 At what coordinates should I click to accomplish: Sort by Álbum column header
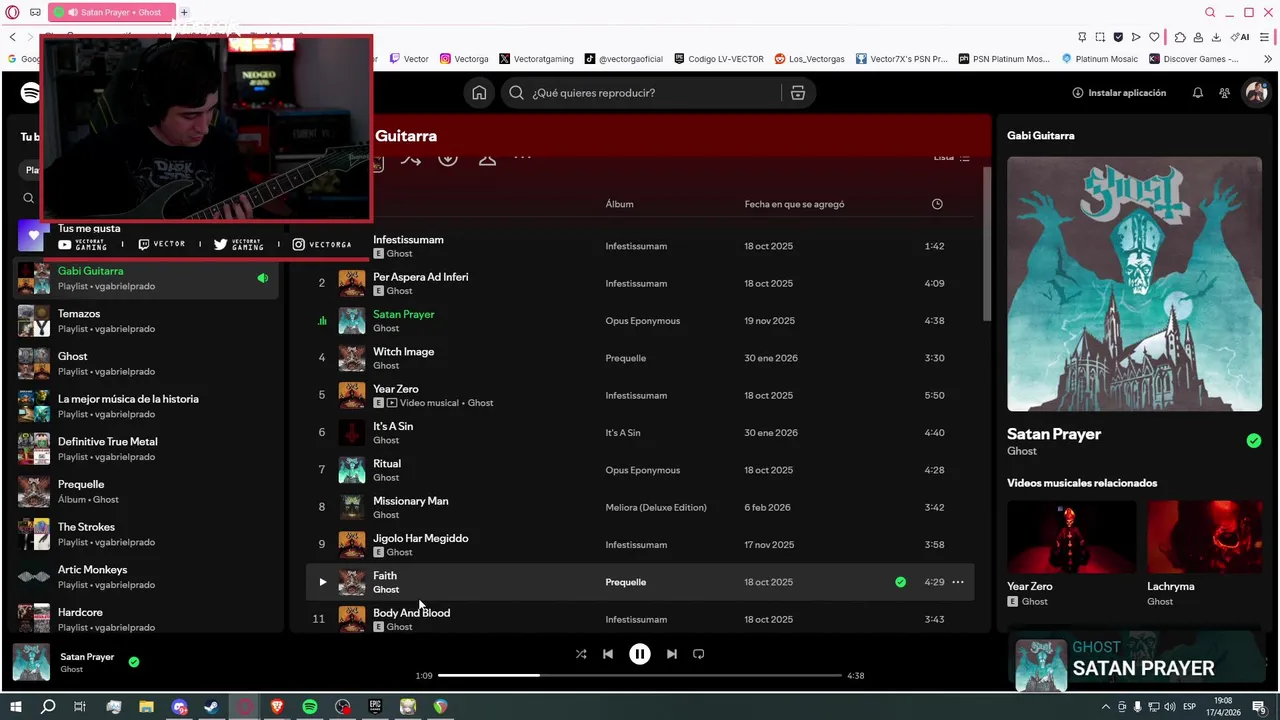619,204
